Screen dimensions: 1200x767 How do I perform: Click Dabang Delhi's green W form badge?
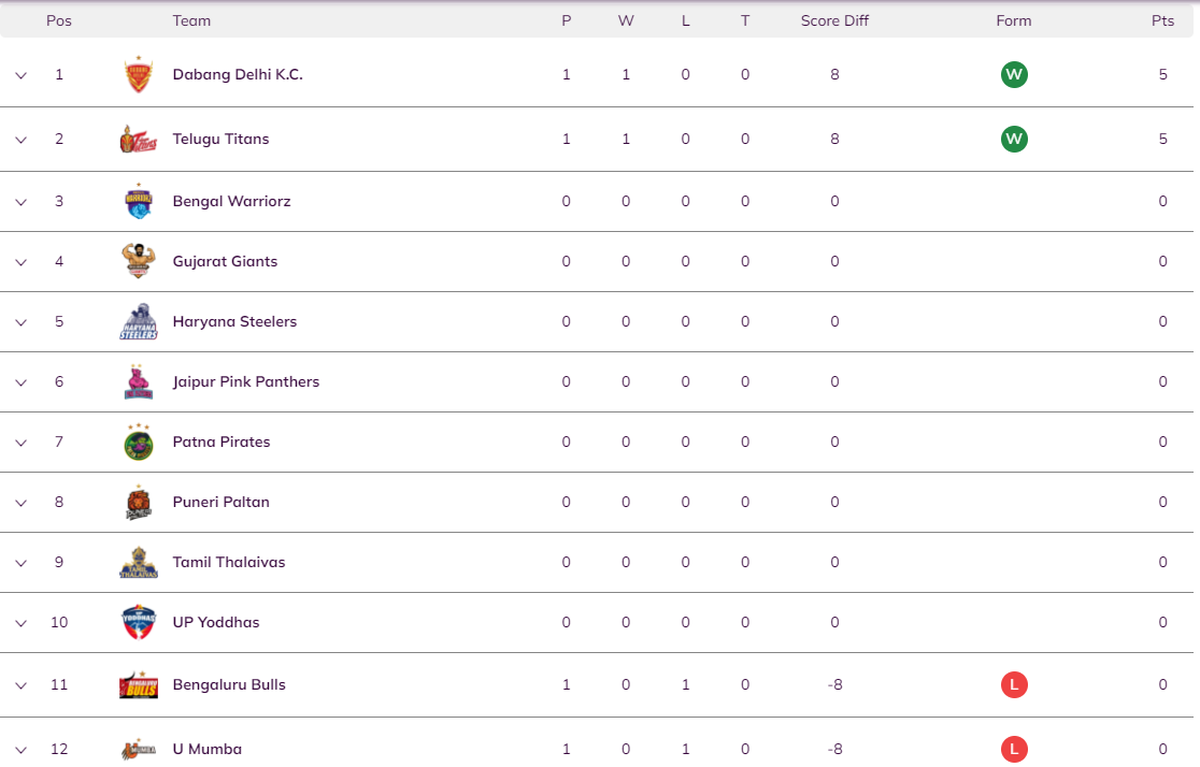[1014, 75]
